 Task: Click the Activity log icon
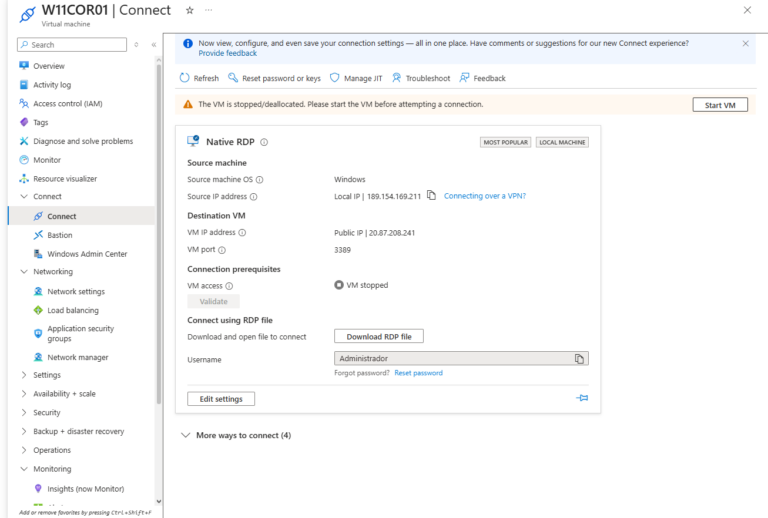tap(24, 85)
